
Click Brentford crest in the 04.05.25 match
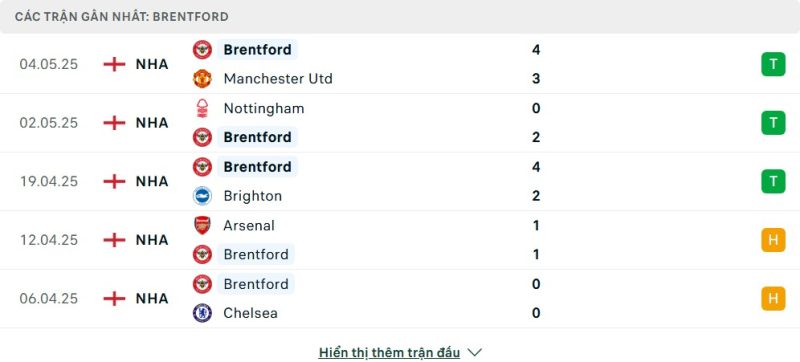[x=202, y=49]
